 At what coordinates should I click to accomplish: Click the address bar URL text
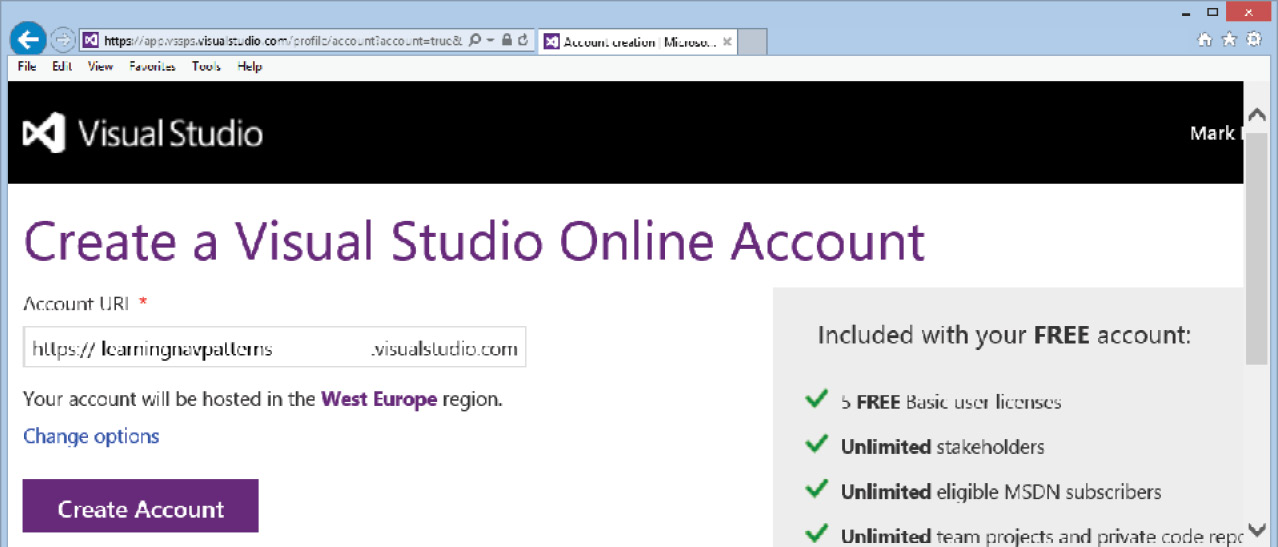(284, 41)
